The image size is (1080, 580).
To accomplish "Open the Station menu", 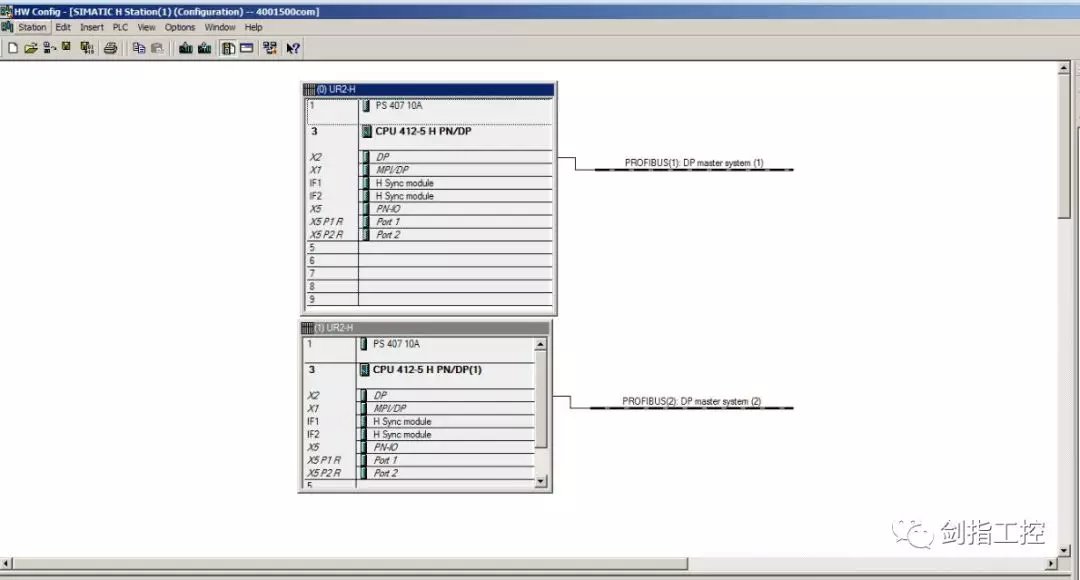I will tap(32, 27).
